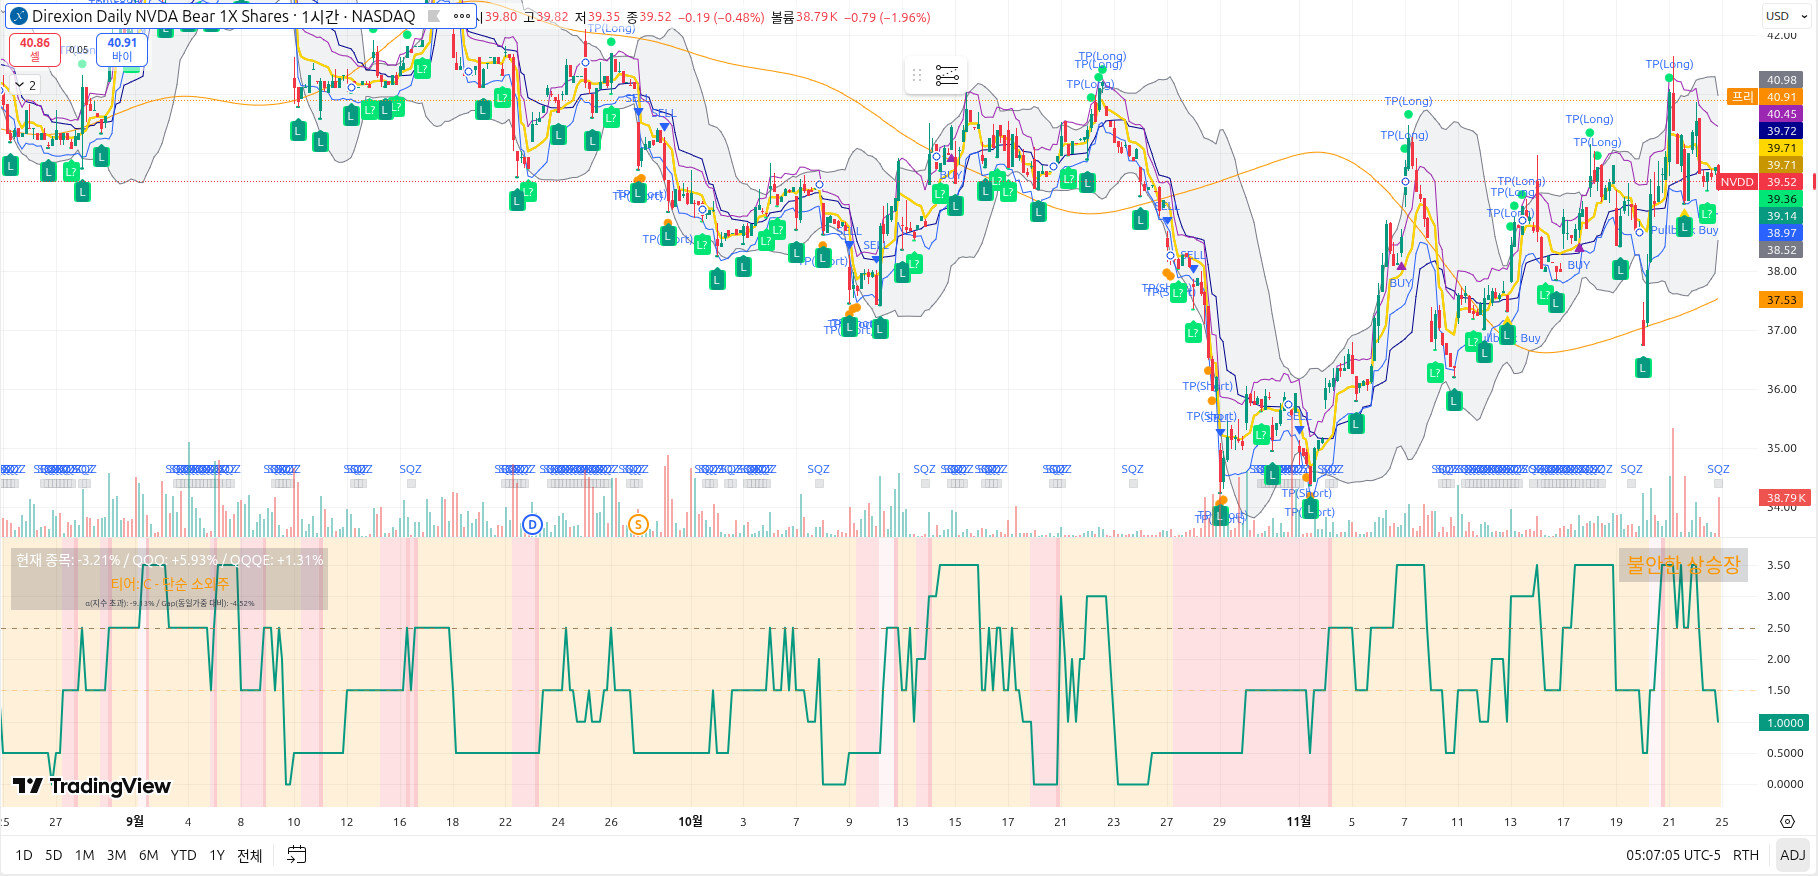Image resolution: width=1818 pixels, height=876 pixels.
Task: Click the 현재 종목 performance row in table
Action: coord(169,560)
